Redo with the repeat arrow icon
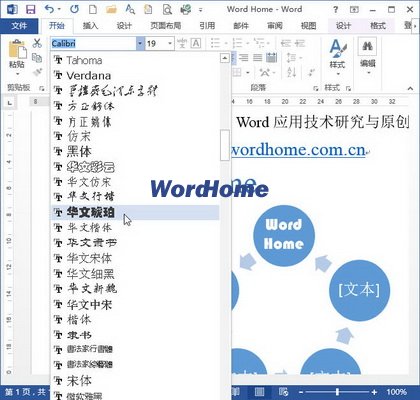Viewport: 420px width, 400px height. 74,9
